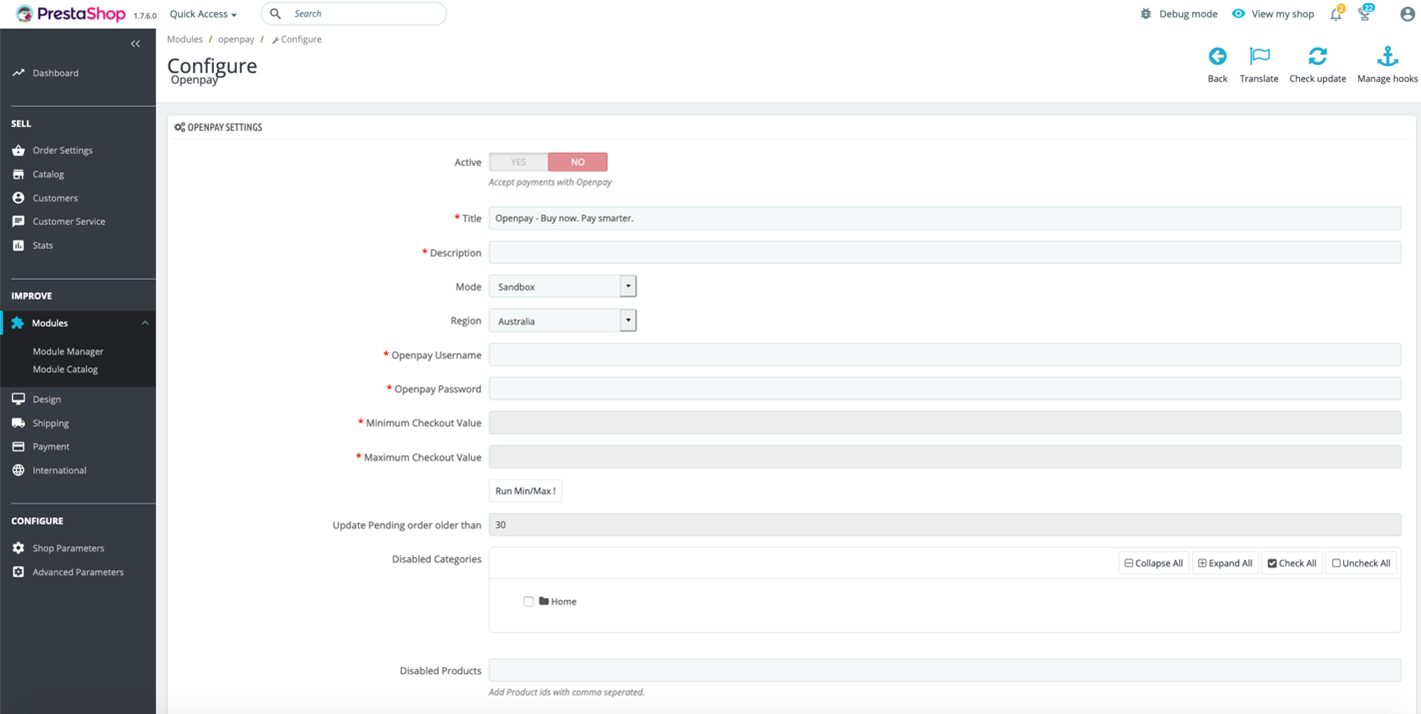1421x714 pixels.
Task: Click the Run Min/Max ! button
Action: (x=525, y=491)
